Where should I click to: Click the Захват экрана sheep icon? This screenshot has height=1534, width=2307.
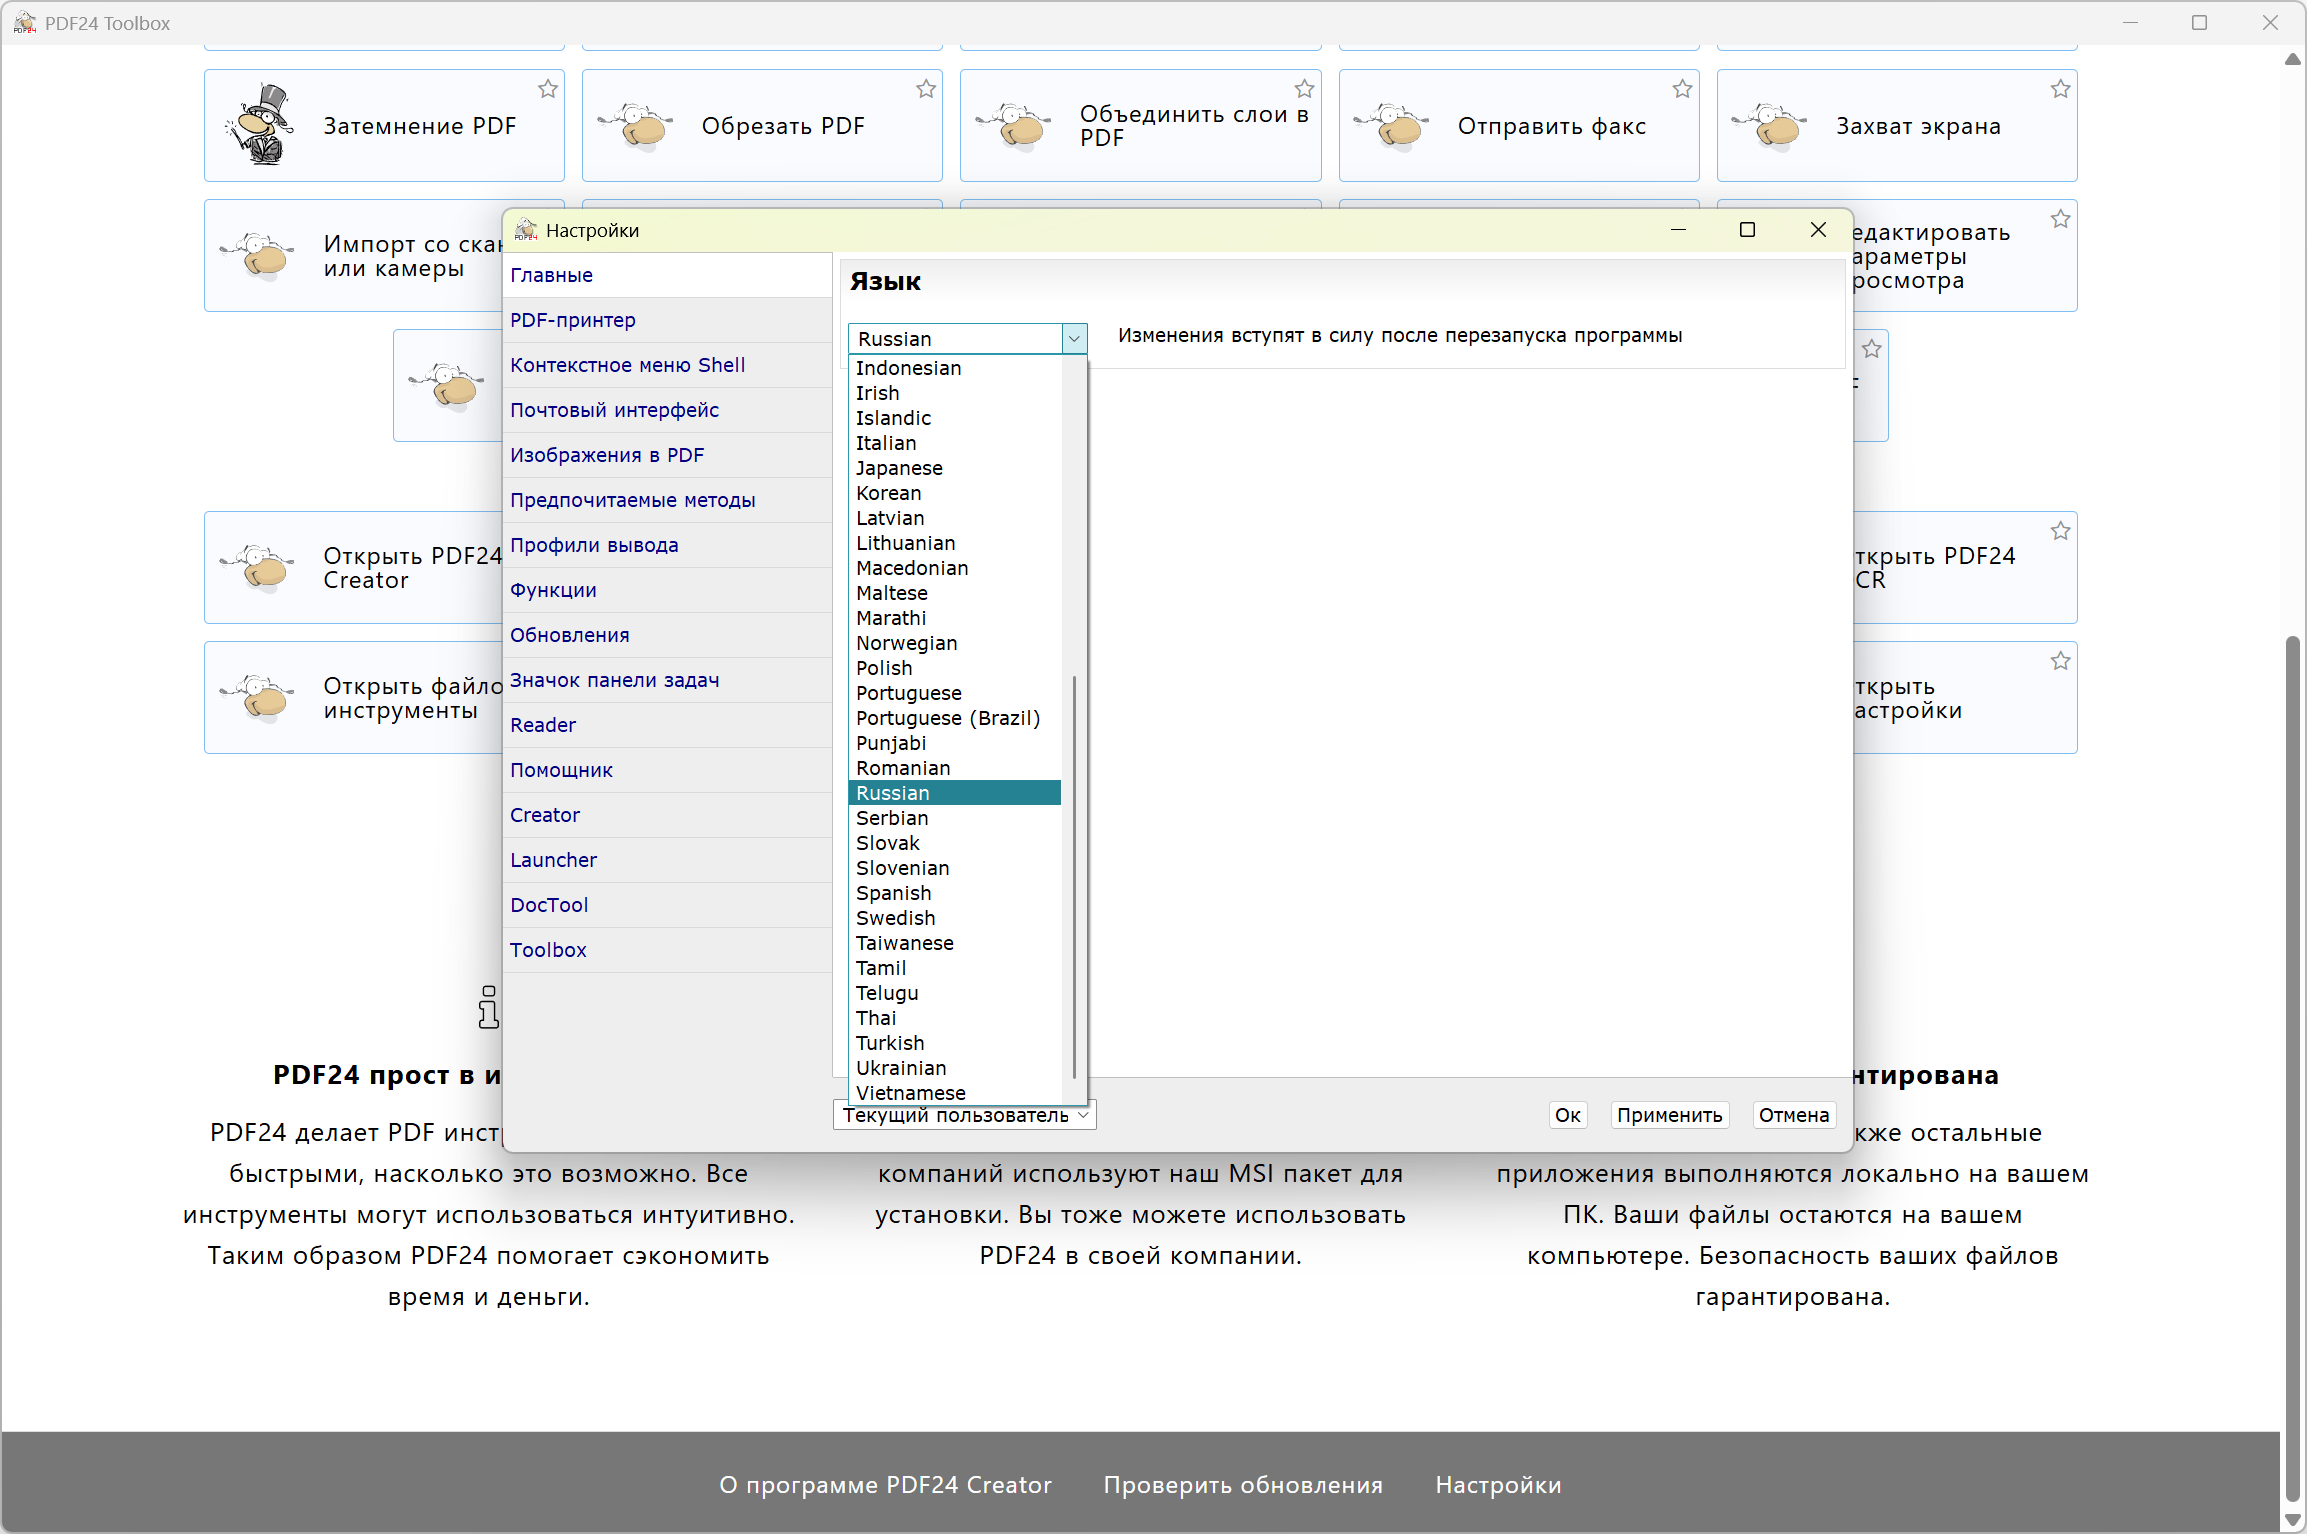(1770, 126)
